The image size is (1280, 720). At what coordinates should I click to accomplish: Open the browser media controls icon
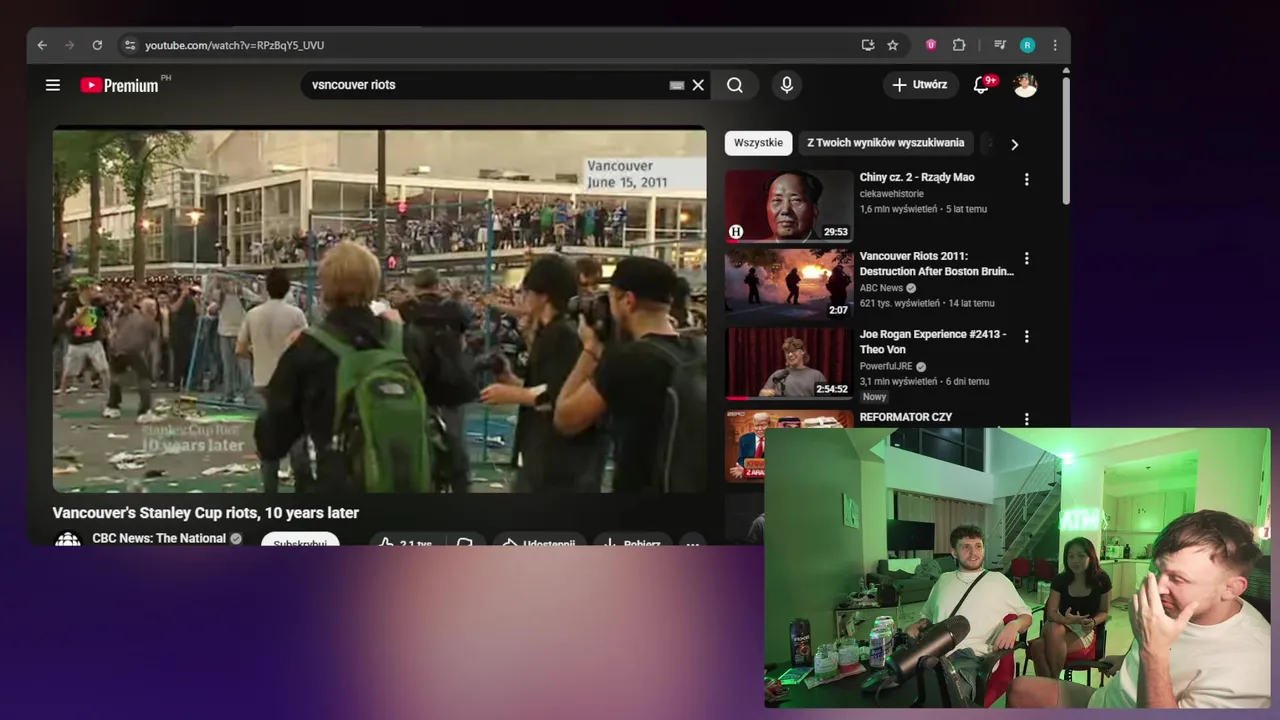pos(999,45)
